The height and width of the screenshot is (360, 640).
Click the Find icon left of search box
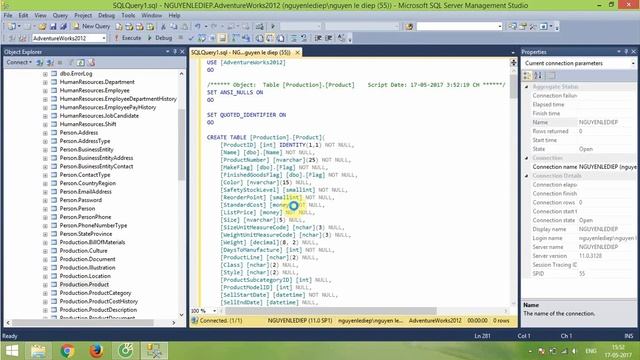pyautogui.click(x=409, y=26)
